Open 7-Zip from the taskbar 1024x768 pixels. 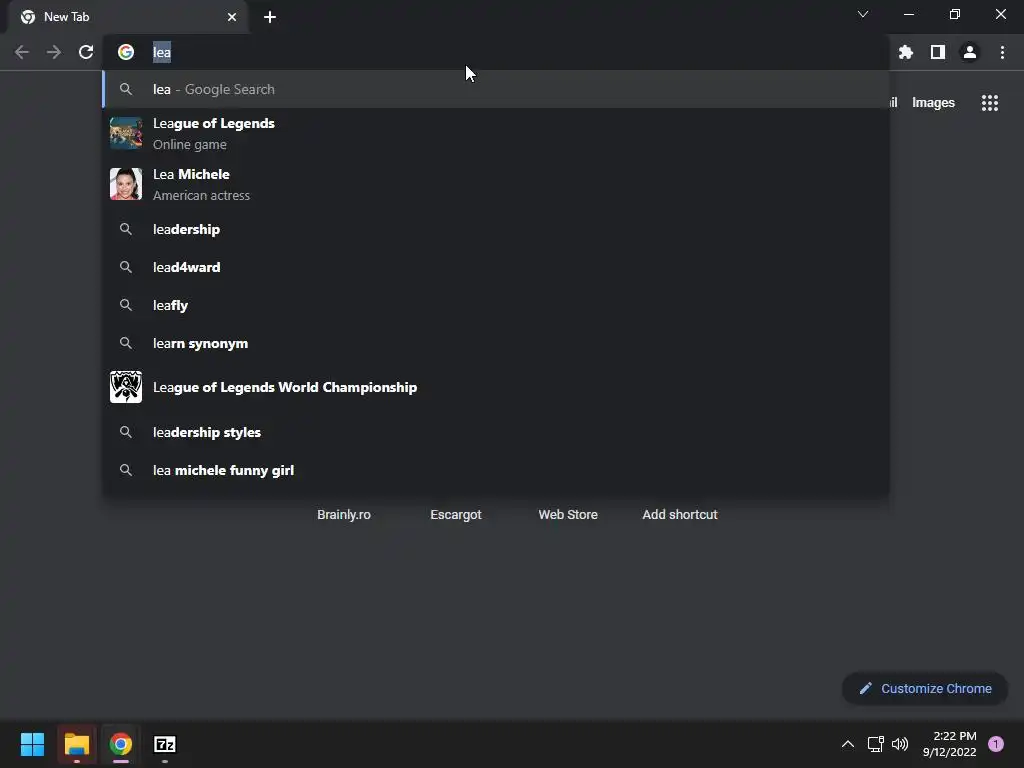click(165, 744)
